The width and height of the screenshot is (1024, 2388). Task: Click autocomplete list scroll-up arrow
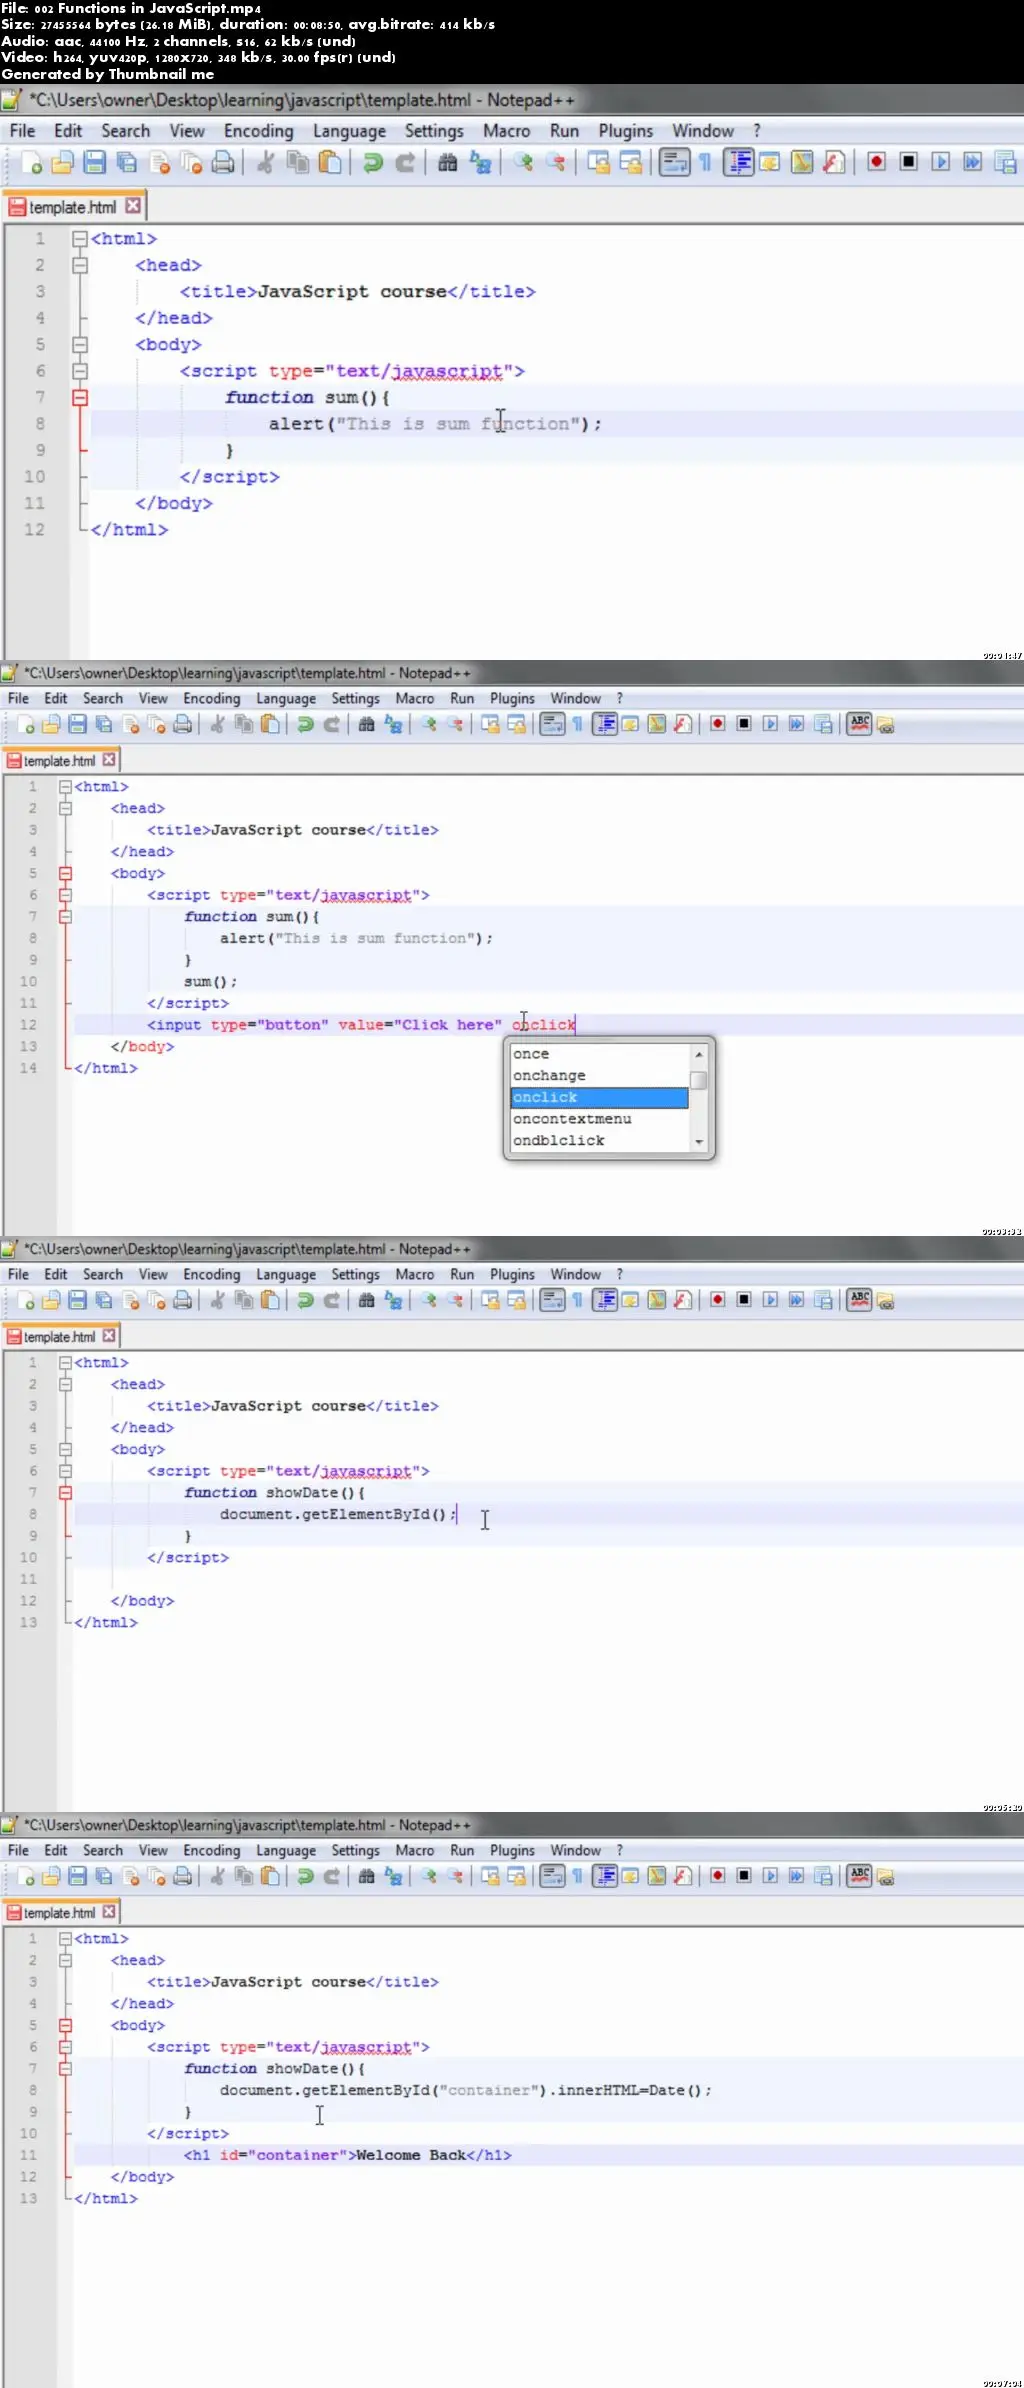pyautogui.click(x=699, y=1054)
